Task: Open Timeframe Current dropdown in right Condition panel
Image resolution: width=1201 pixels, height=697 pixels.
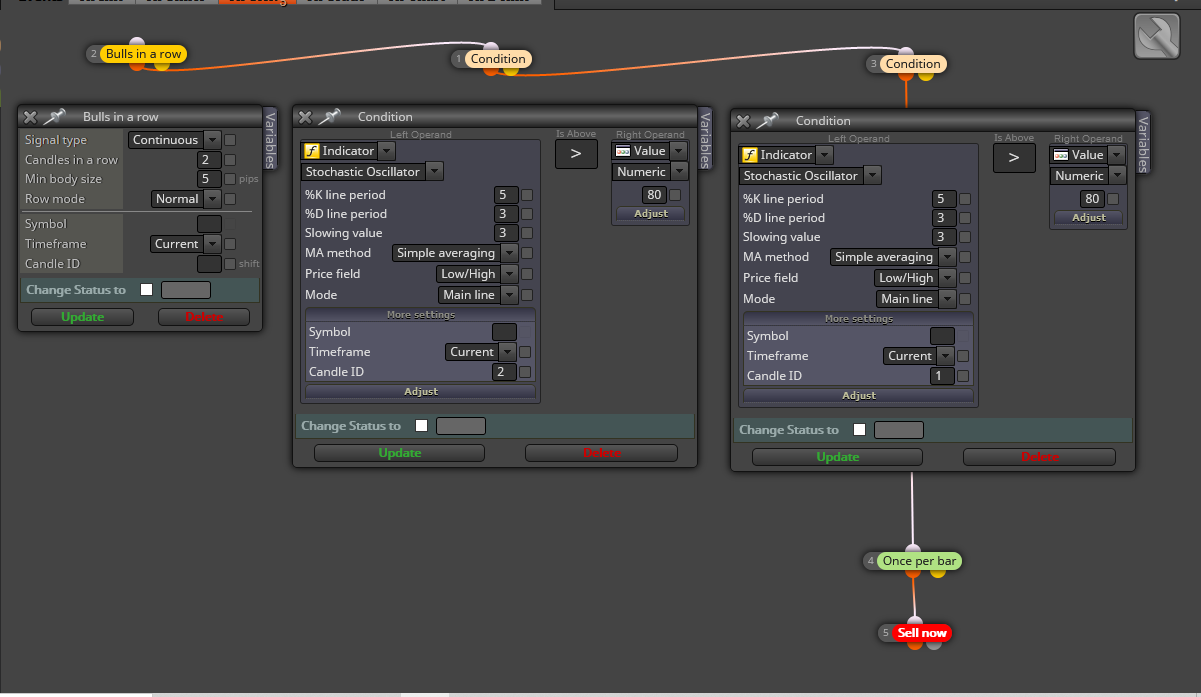Action: point(919,356)
